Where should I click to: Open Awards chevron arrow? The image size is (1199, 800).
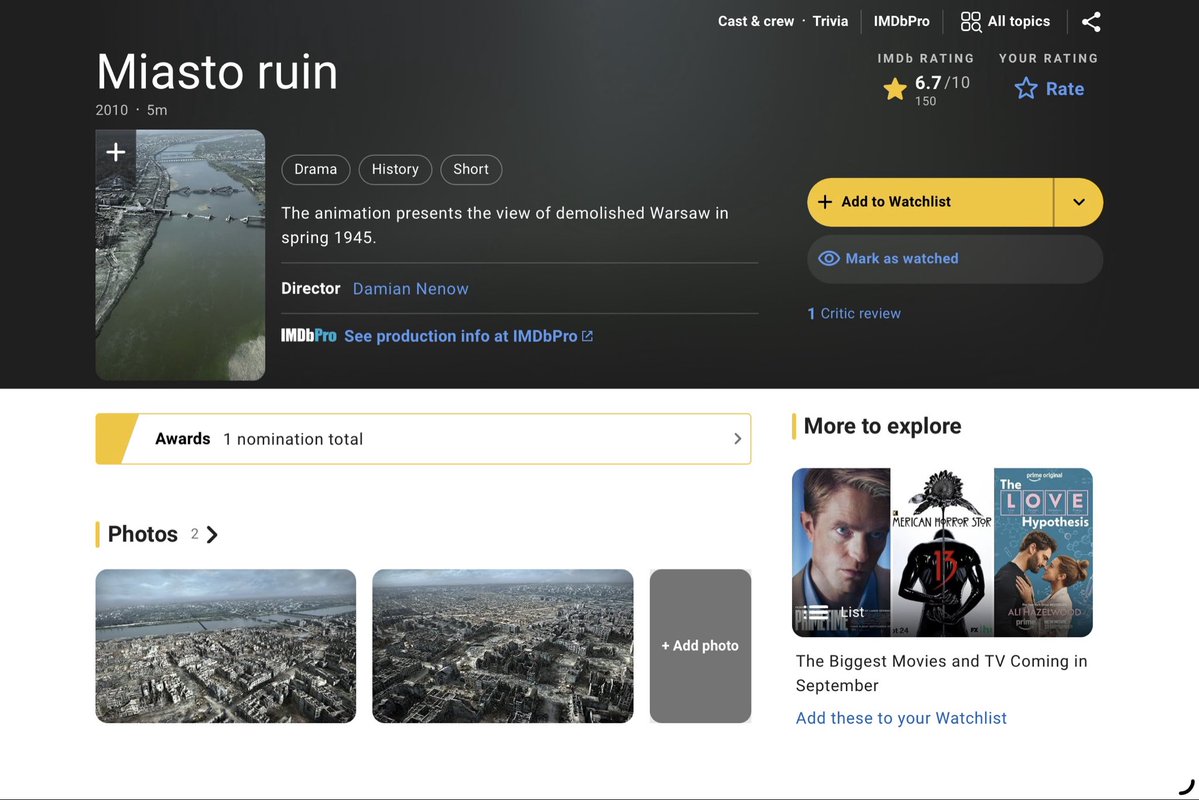[x=737, y=438]
